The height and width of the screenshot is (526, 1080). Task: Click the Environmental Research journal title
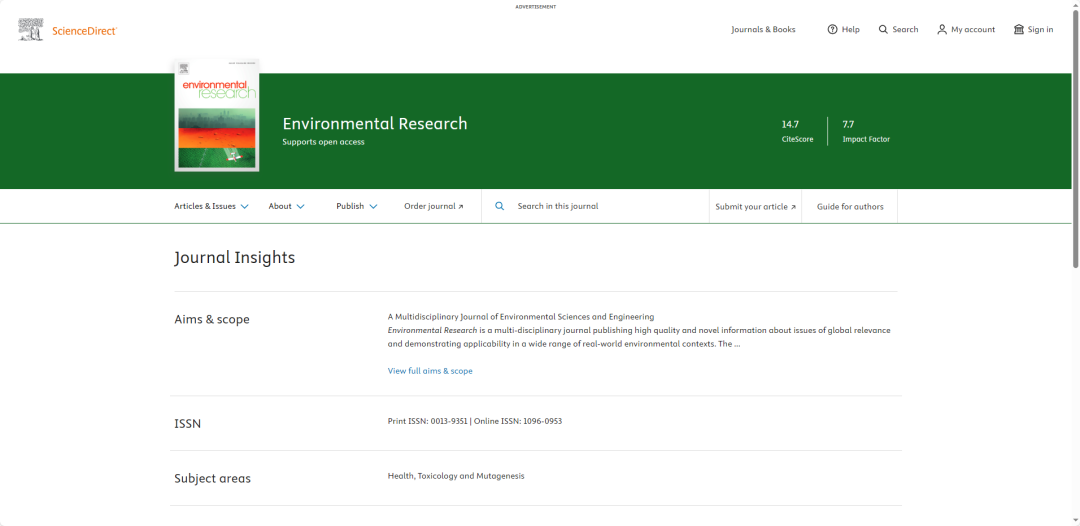coord(375,124)
